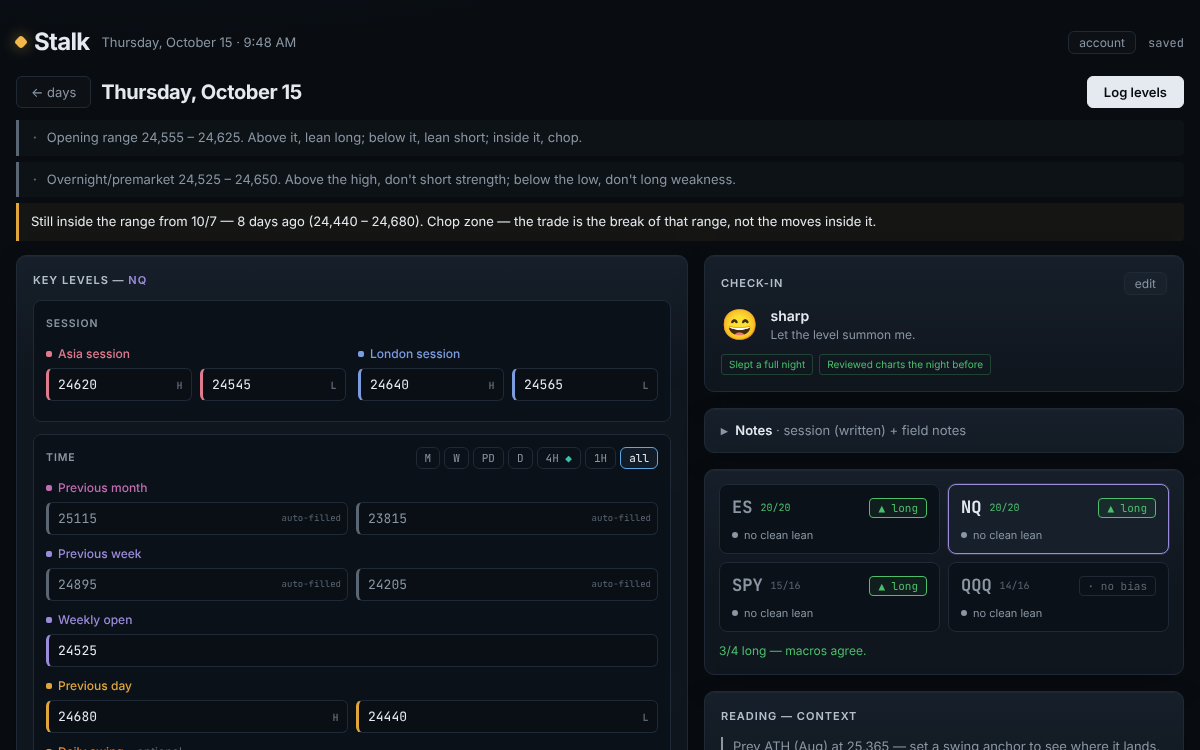
Task: Open the account button
Action: tap(1102, 43)
